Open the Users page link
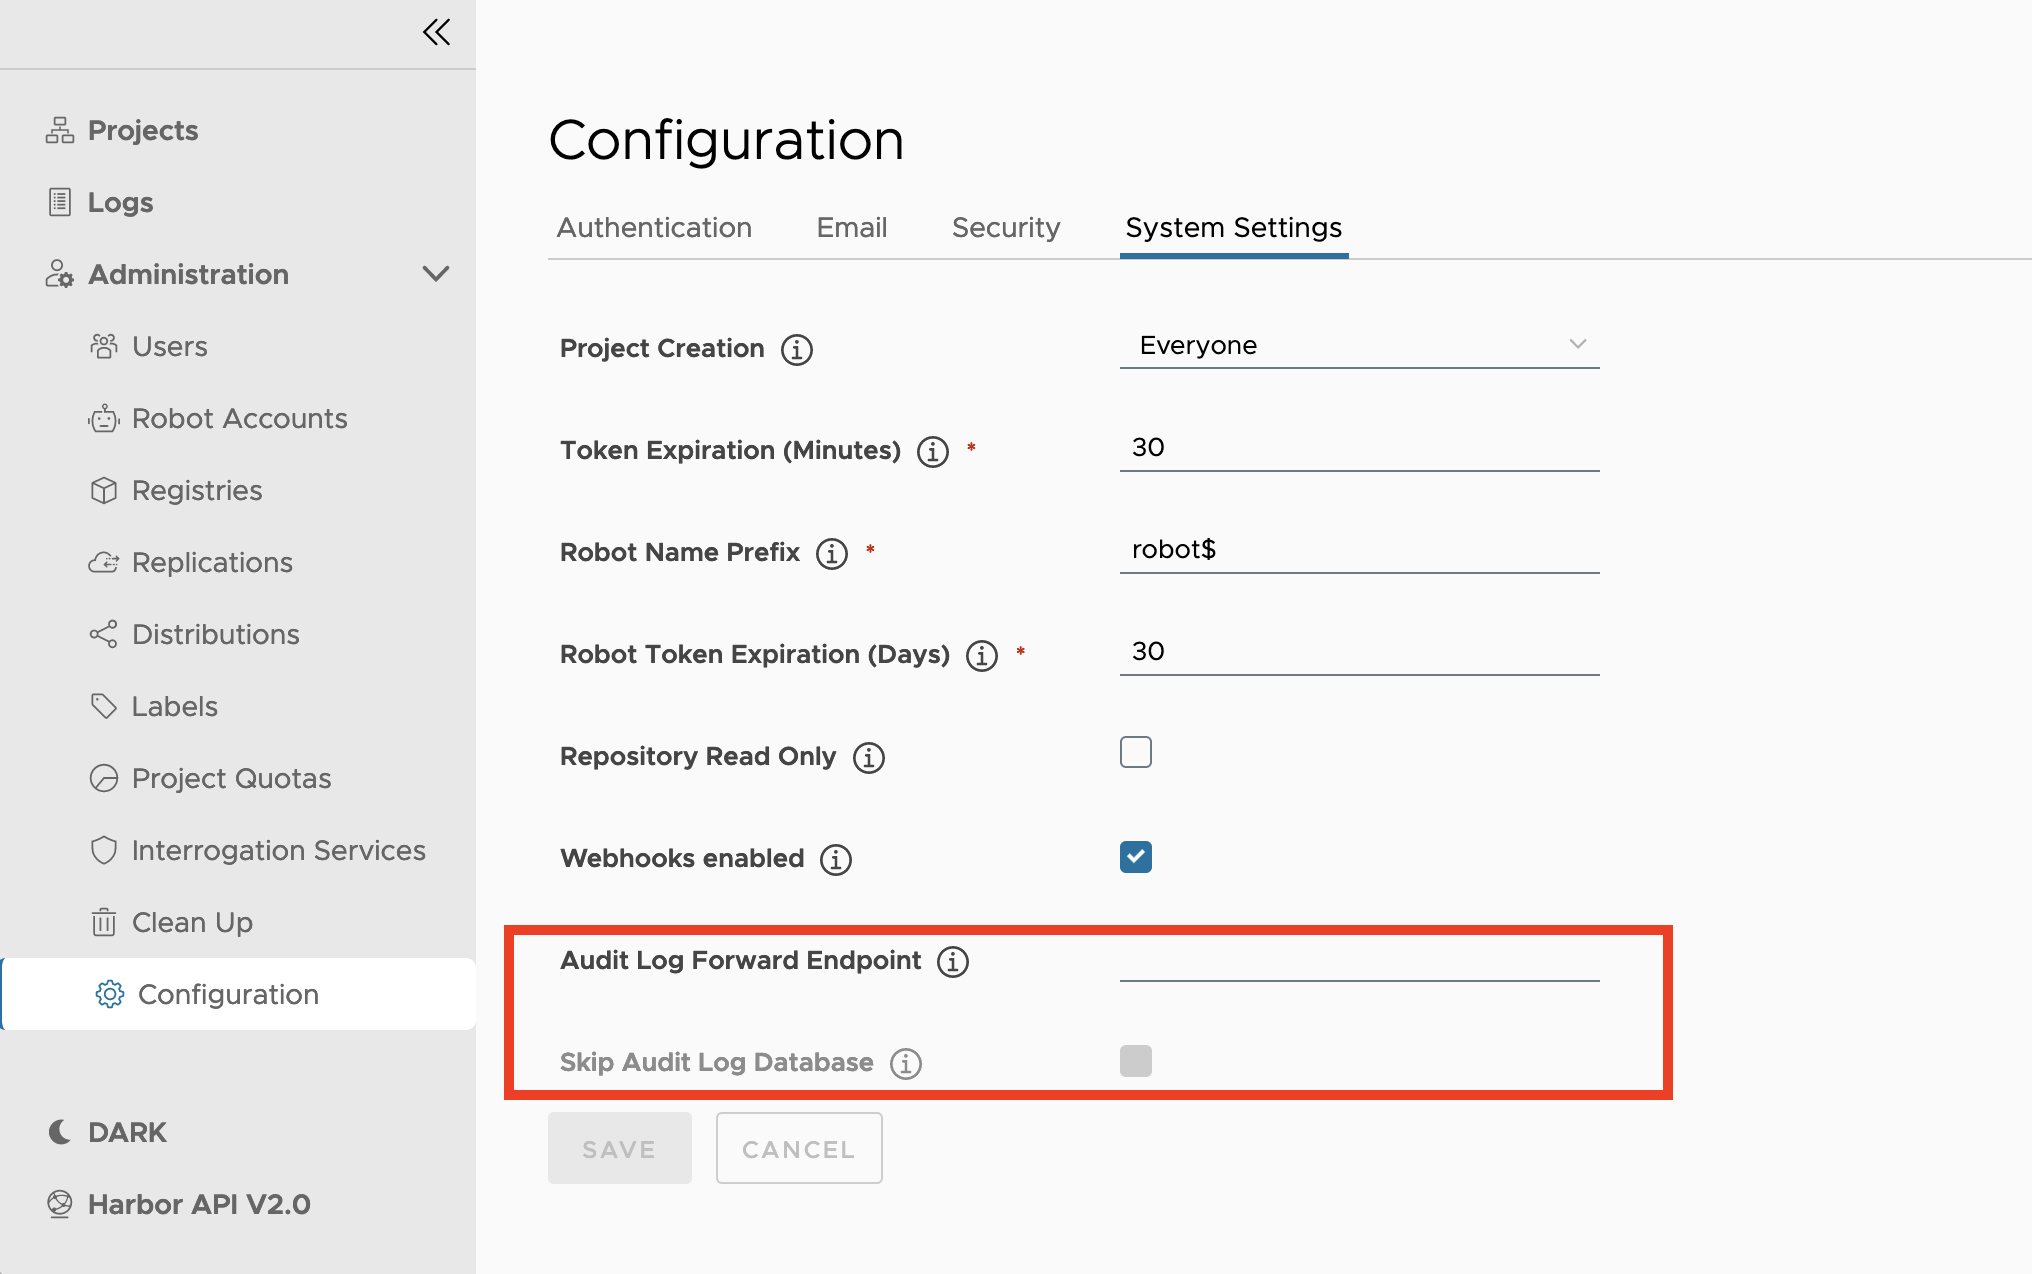2032x1274 pixels. [170, 346]
